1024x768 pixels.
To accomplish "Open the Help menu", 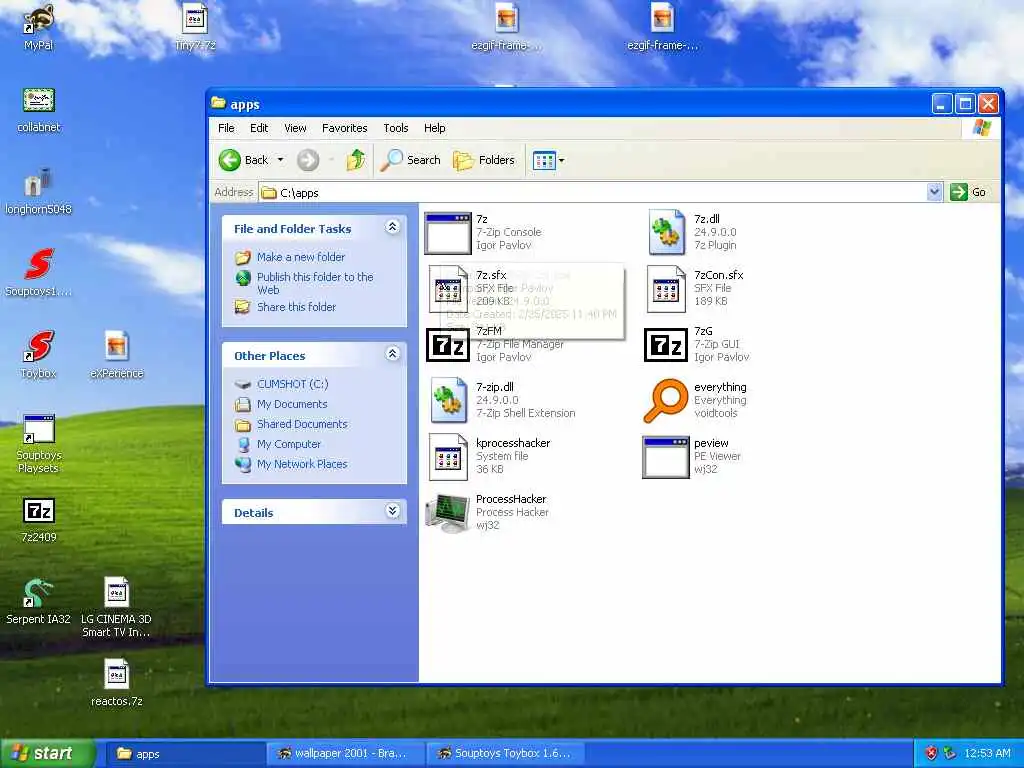I will 434,128.
